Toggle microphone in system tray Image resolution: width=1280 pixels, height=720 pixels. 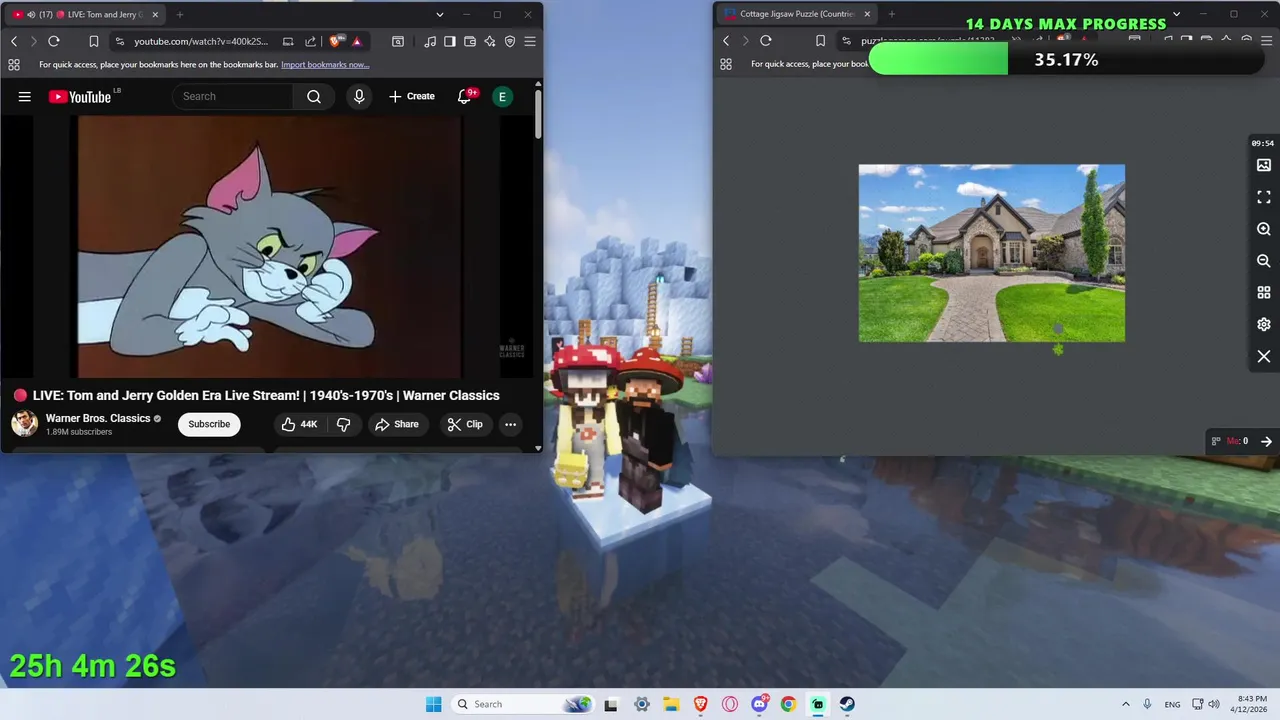[x=1147, y=704]
